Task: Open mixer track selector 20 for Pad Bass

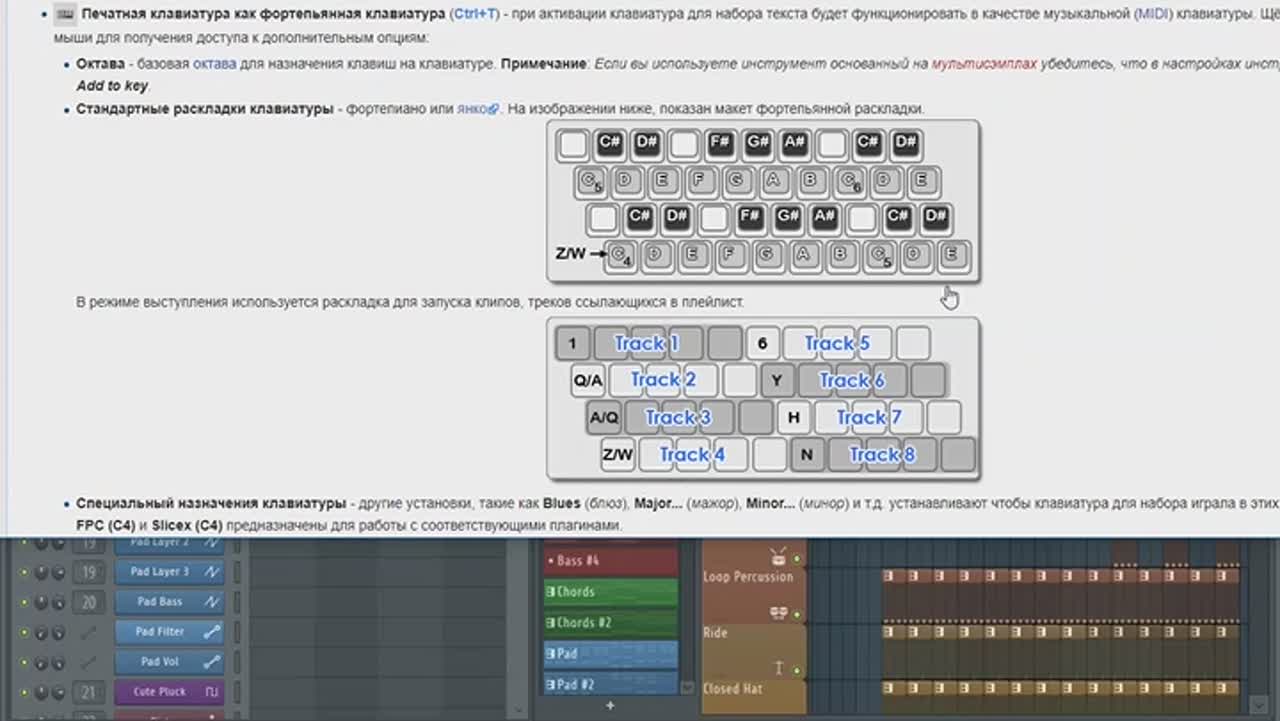Action: pos(89,602)
